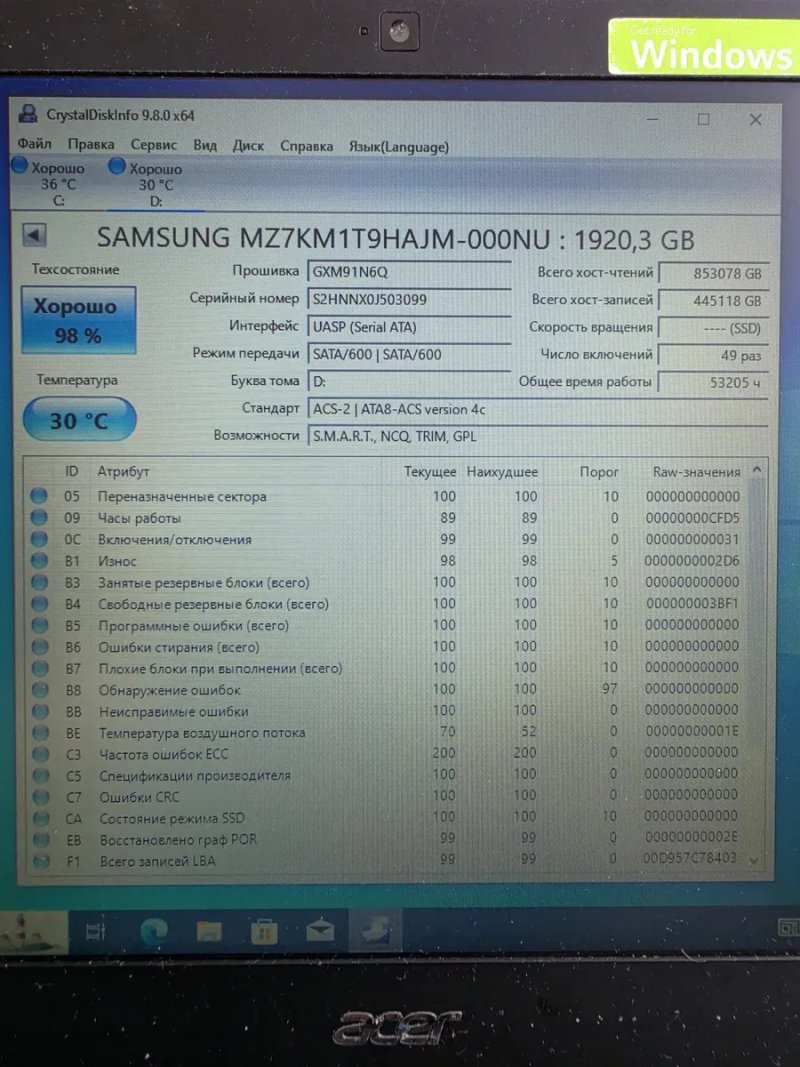This screenshot has height=1067, width=800.
Task: Open the Правка menu
Action: [90, 144]
